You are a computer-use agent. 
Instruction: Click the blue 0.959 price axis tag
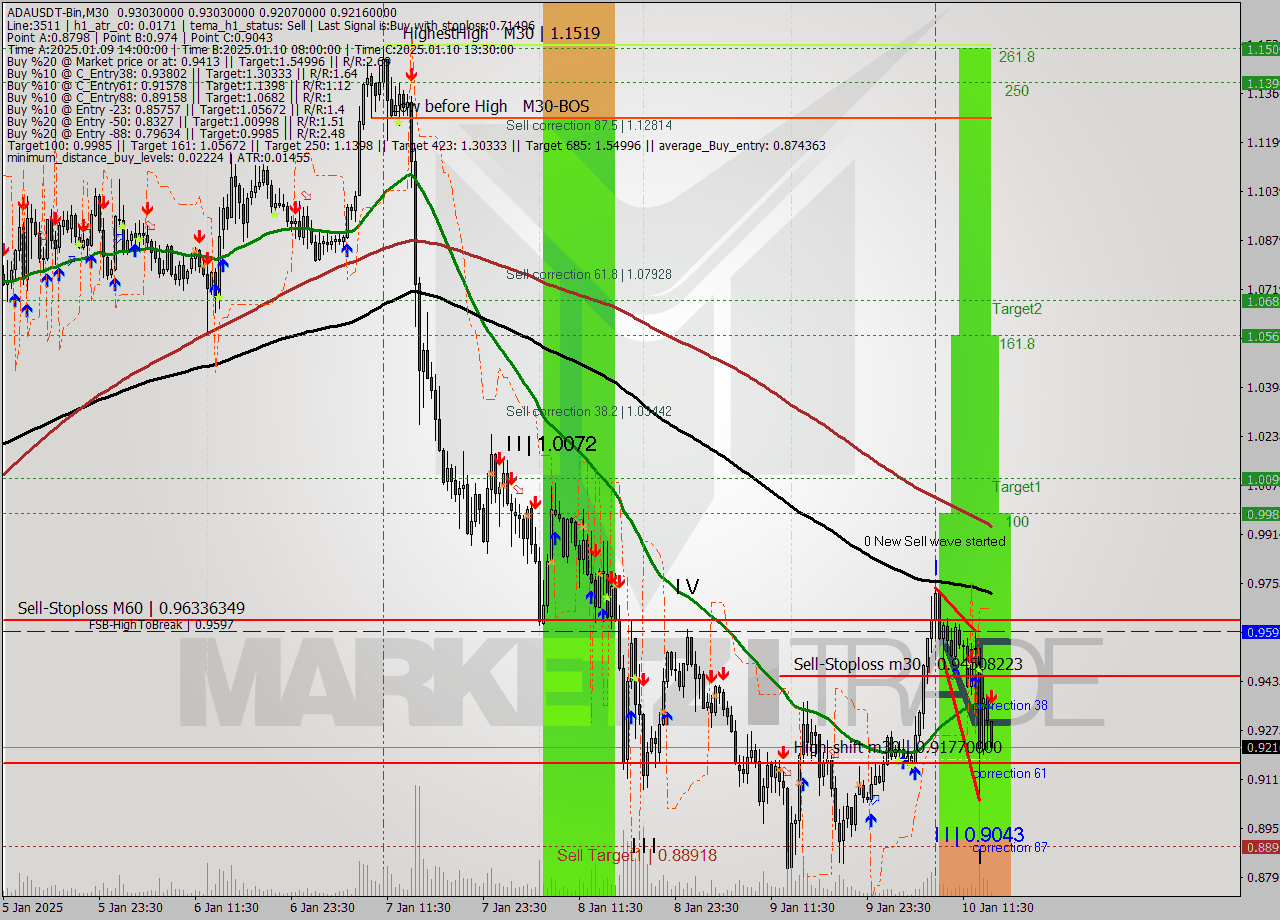[x=1260, y=632]
